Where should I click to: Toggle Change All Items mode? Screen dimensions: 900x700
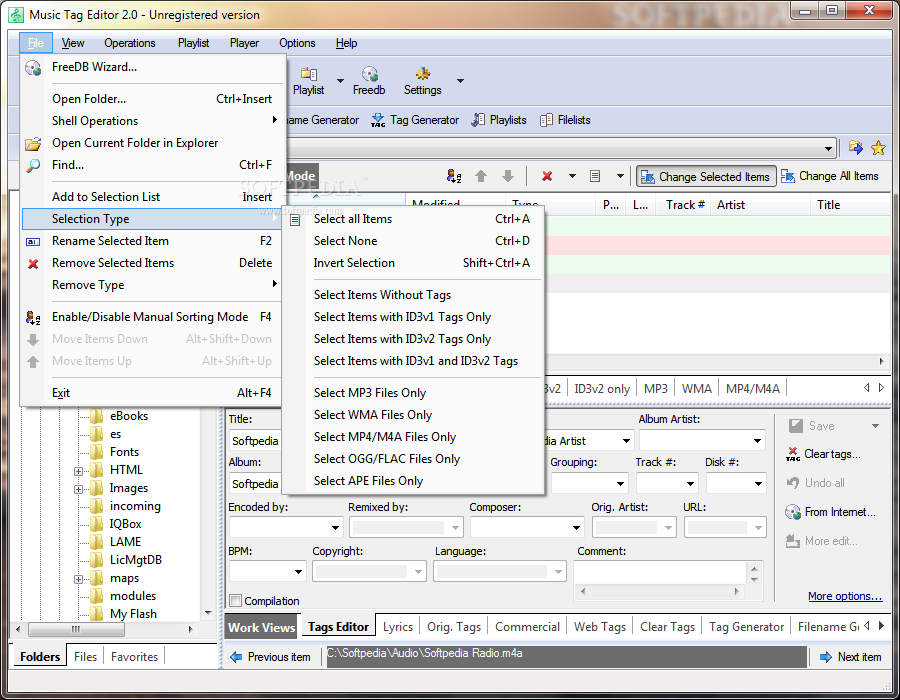(x=829, y=176)
